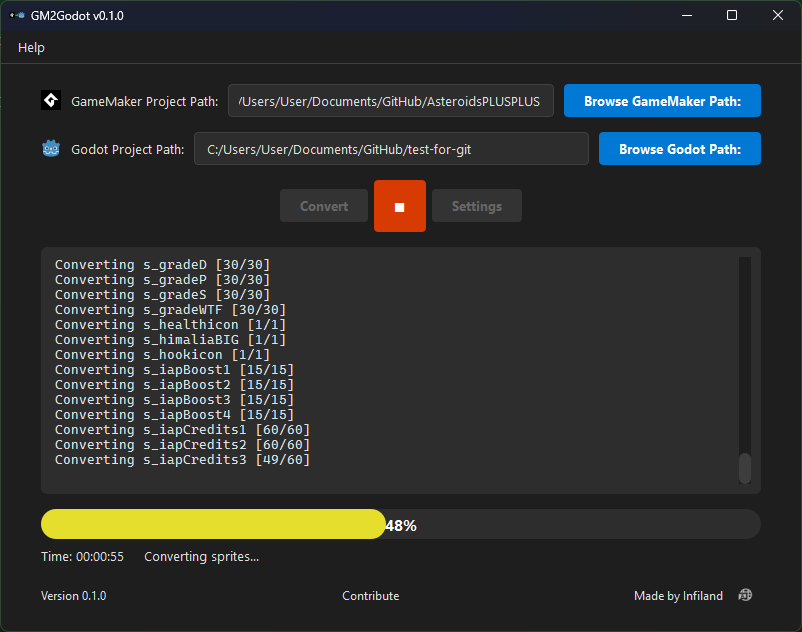The height and width of the screenshot is (632, 802).
Task: Select log line s_gradeD [30/30]
Action: coord(163,265)
